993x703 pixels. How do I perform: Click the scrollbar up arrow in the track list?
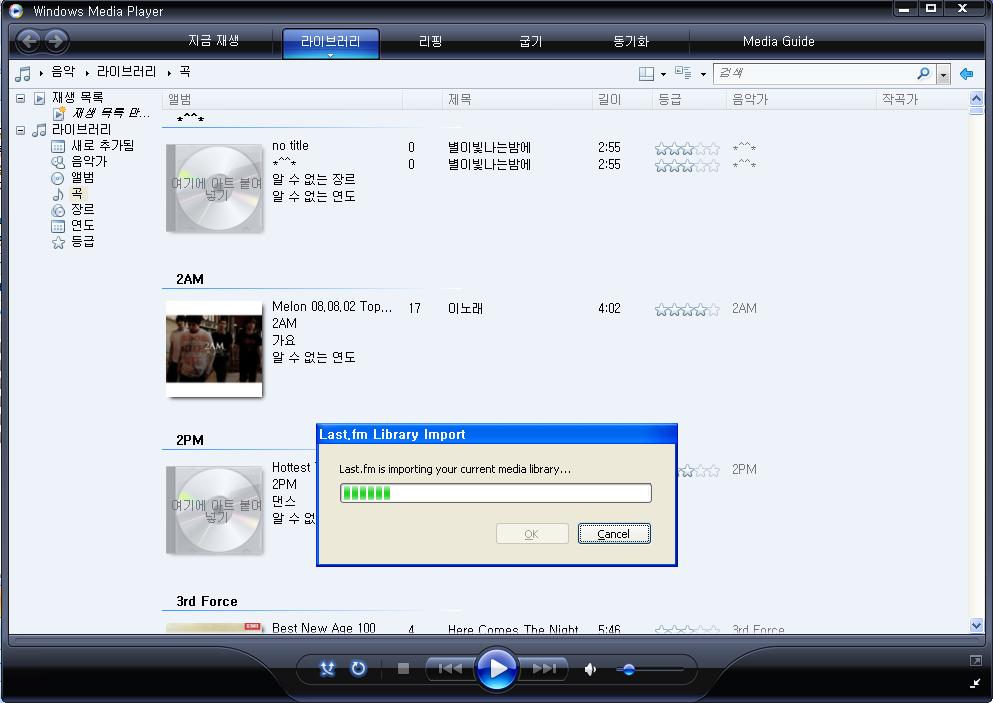(x=976, y=98)
